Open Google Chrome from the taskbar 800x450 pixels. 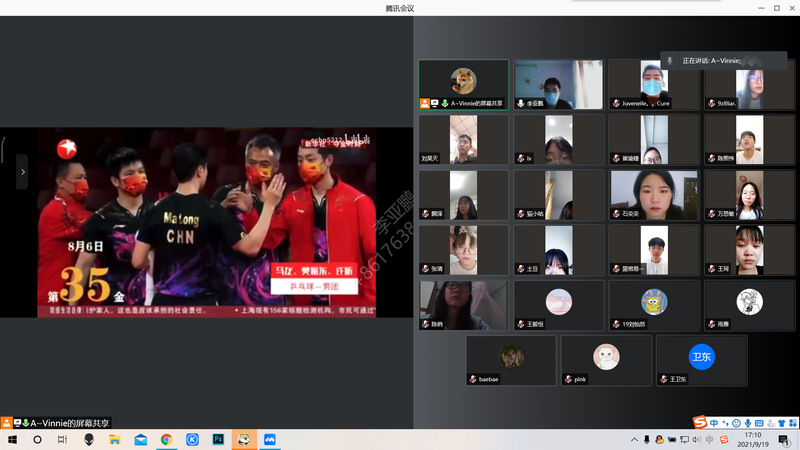pos(166,439)
